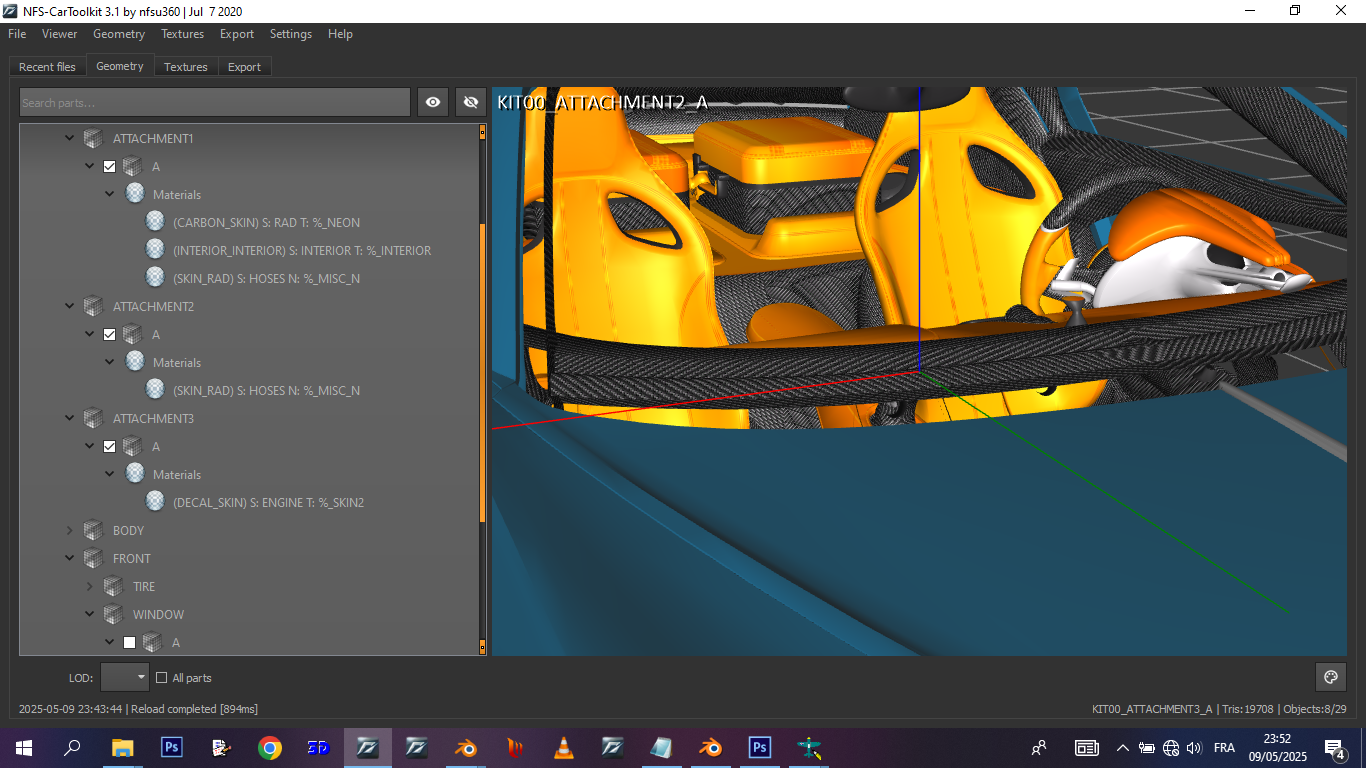Screen dimensions: 1366x768
Task: Switch to the Textures tab
Action: tap(186, 67)
